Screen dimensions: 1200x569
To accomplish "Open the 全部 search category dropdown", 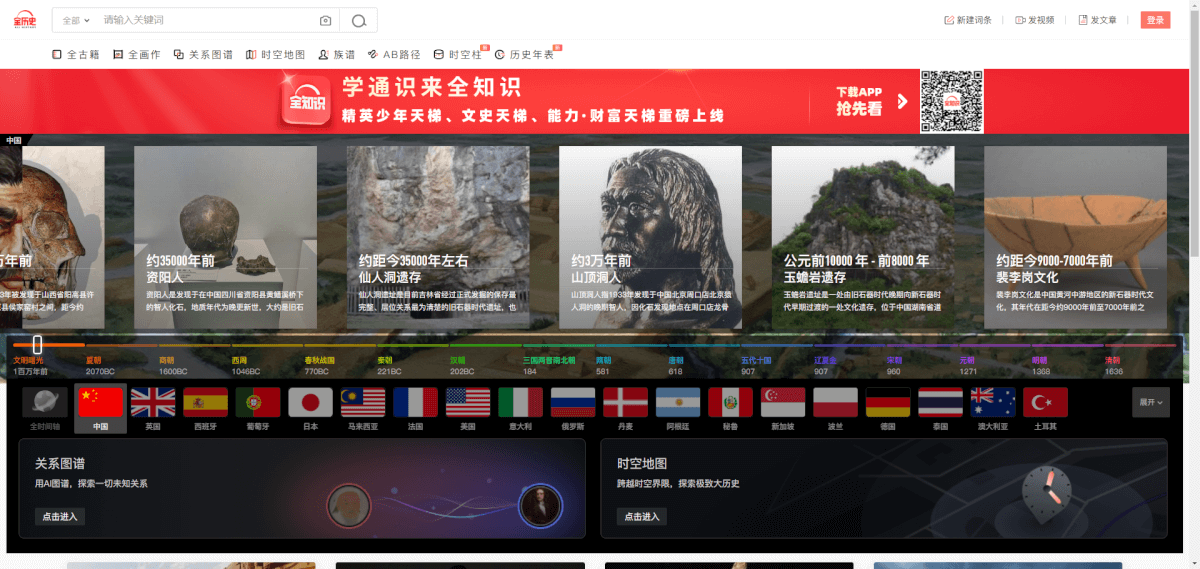I will [75, 20].
